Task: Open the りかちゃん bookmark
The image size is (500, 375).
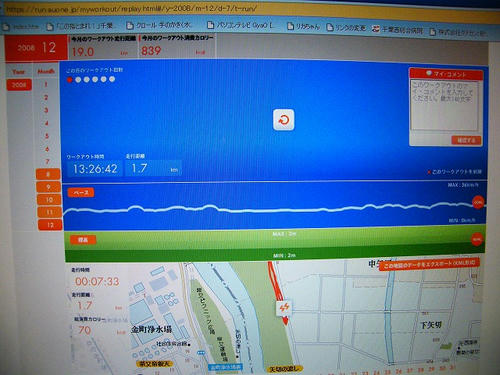Action: (304, 26)
